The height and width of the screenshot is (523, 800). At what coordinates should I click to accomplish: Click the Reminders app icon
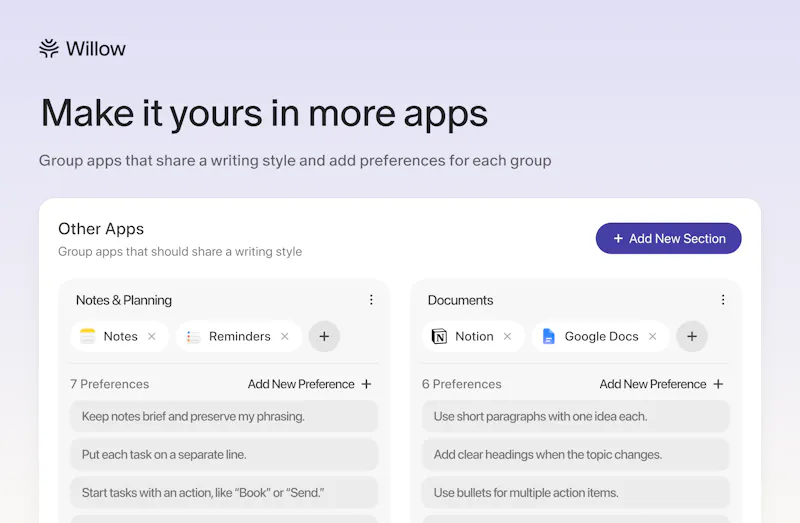(x=193, y=336)
